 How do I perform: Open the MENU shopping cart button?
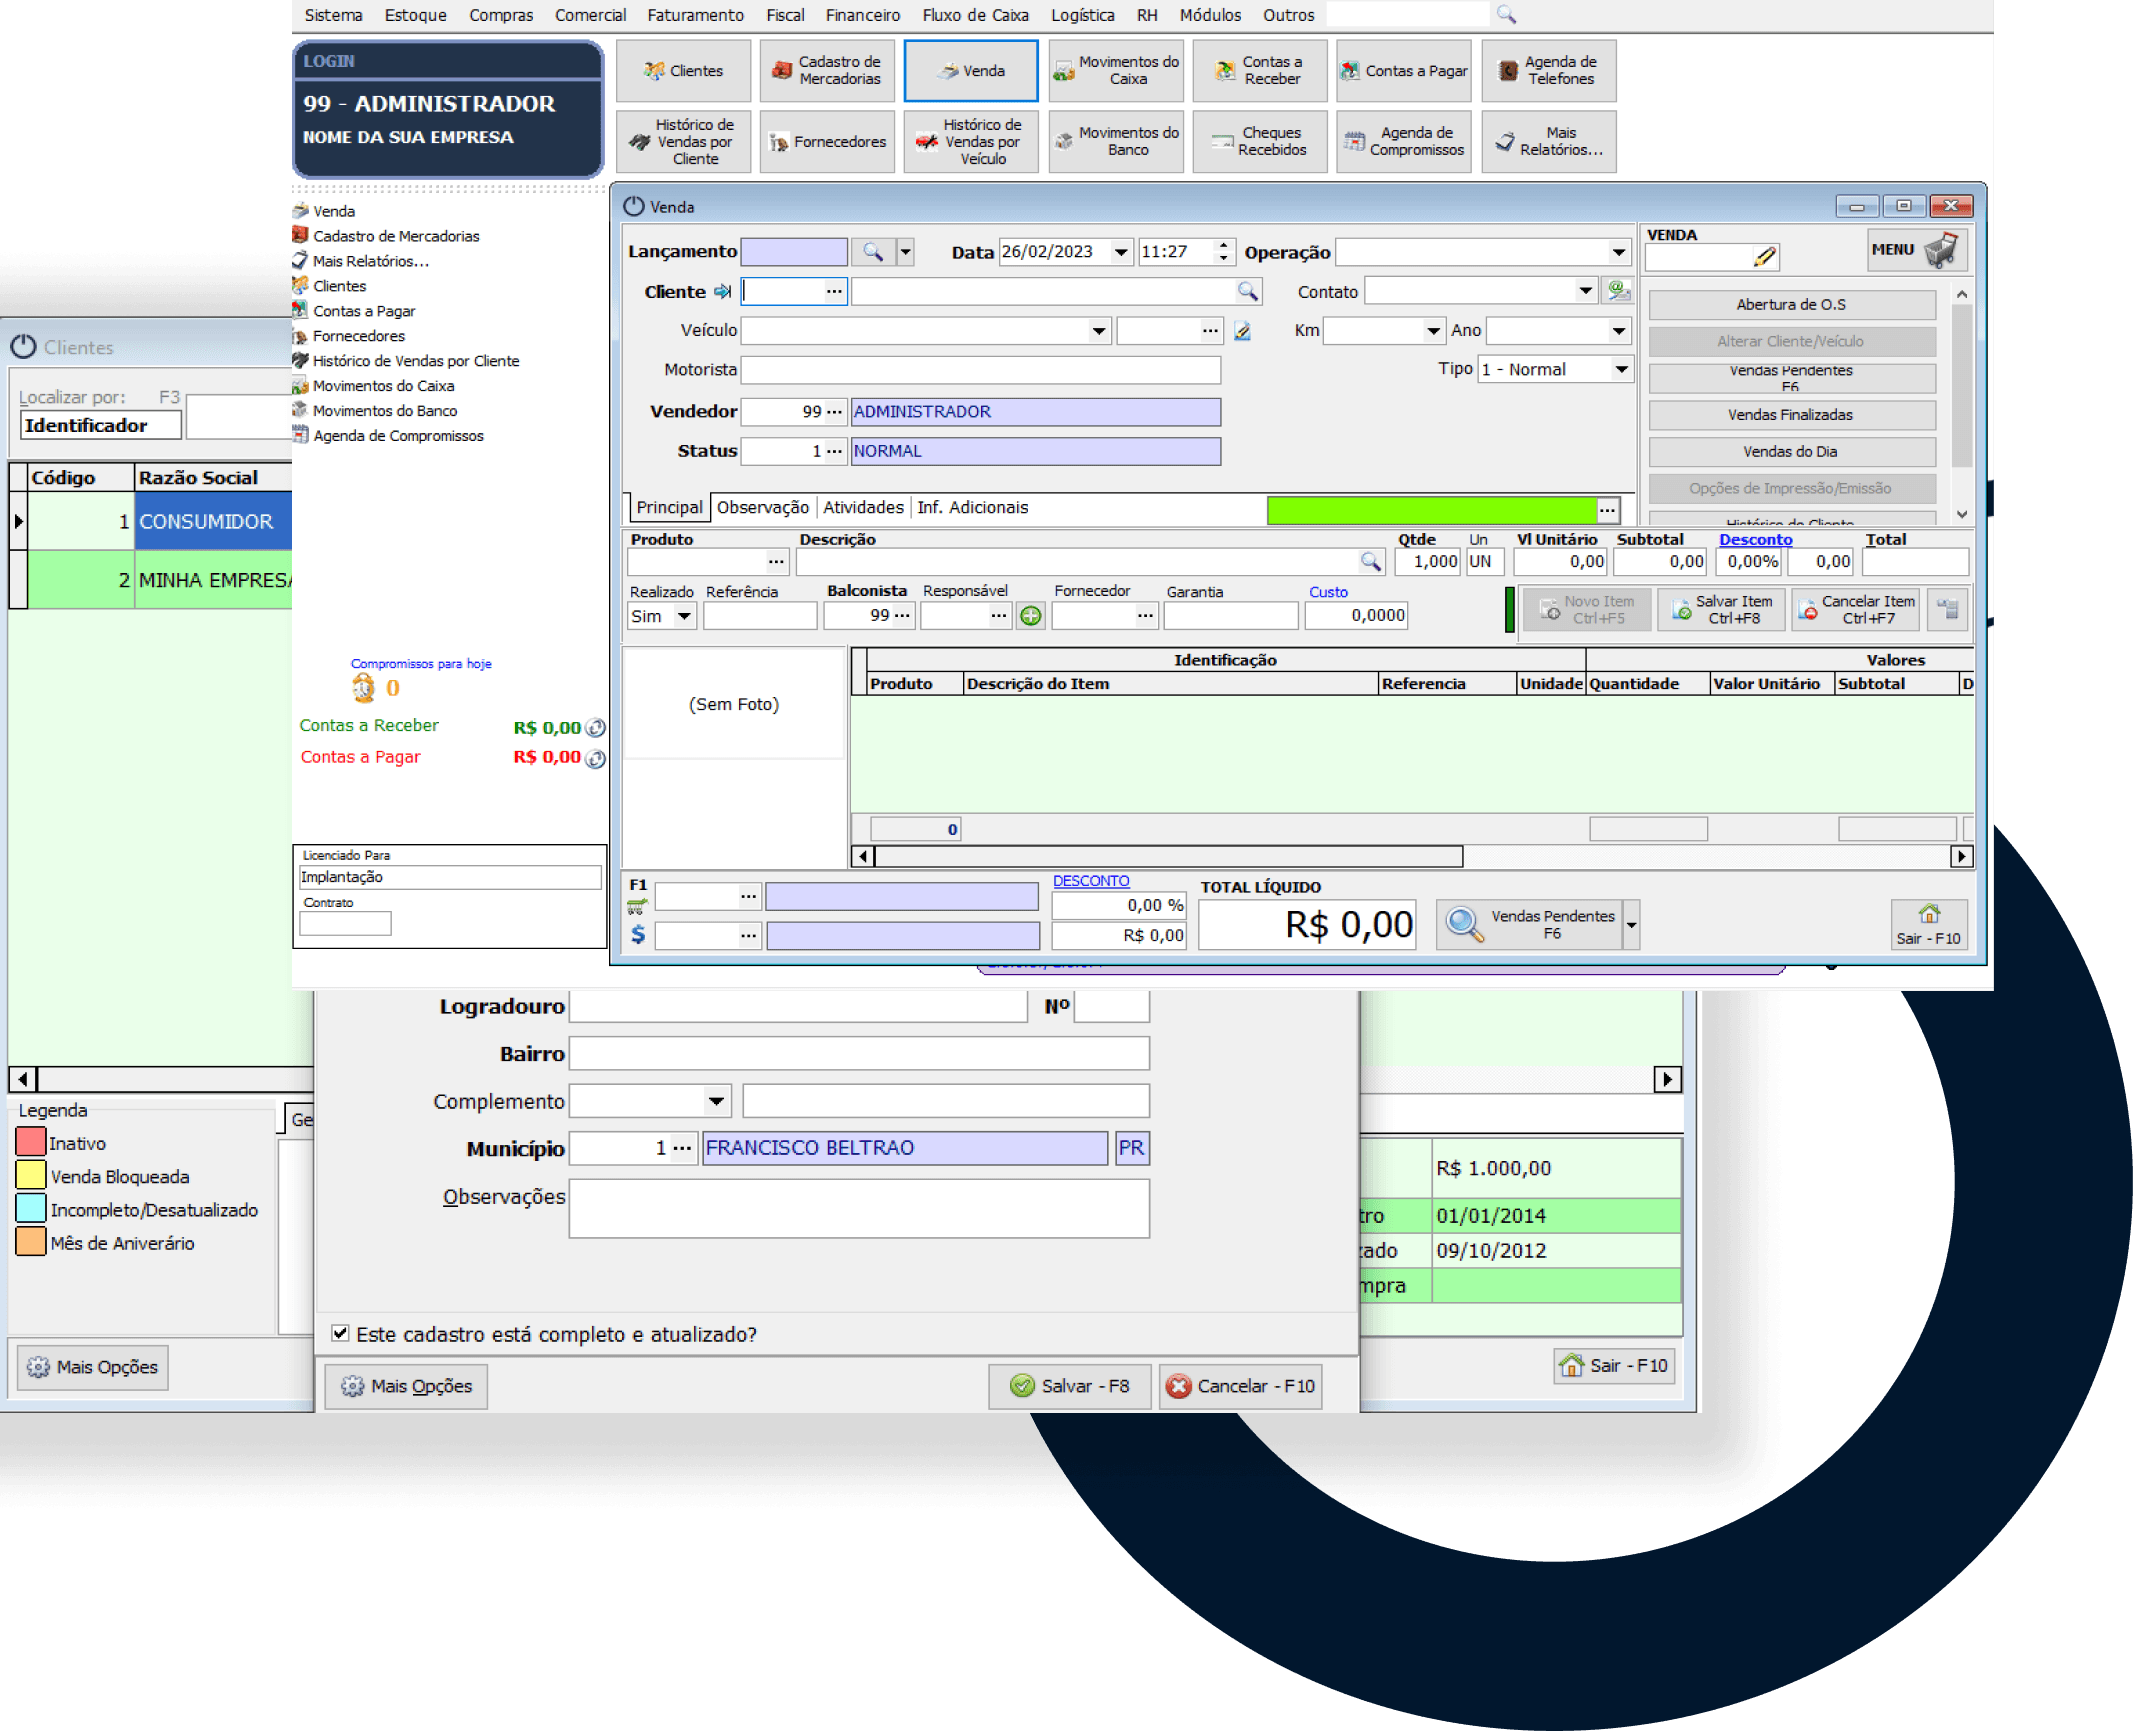point(1917,250)
